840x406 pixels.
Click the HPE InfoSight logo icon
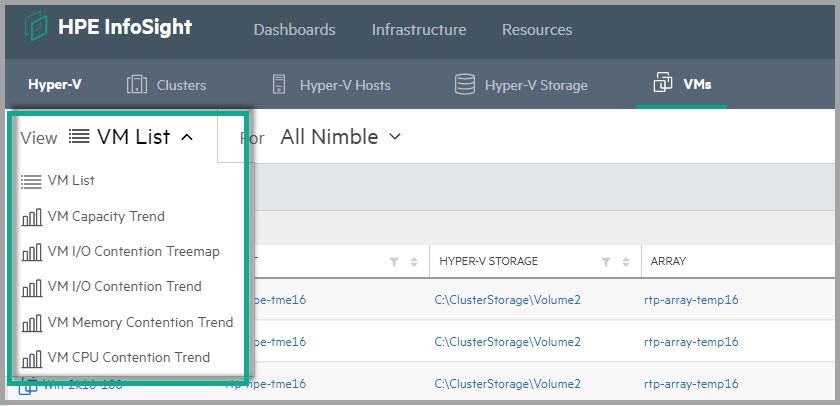coord(36,27)
